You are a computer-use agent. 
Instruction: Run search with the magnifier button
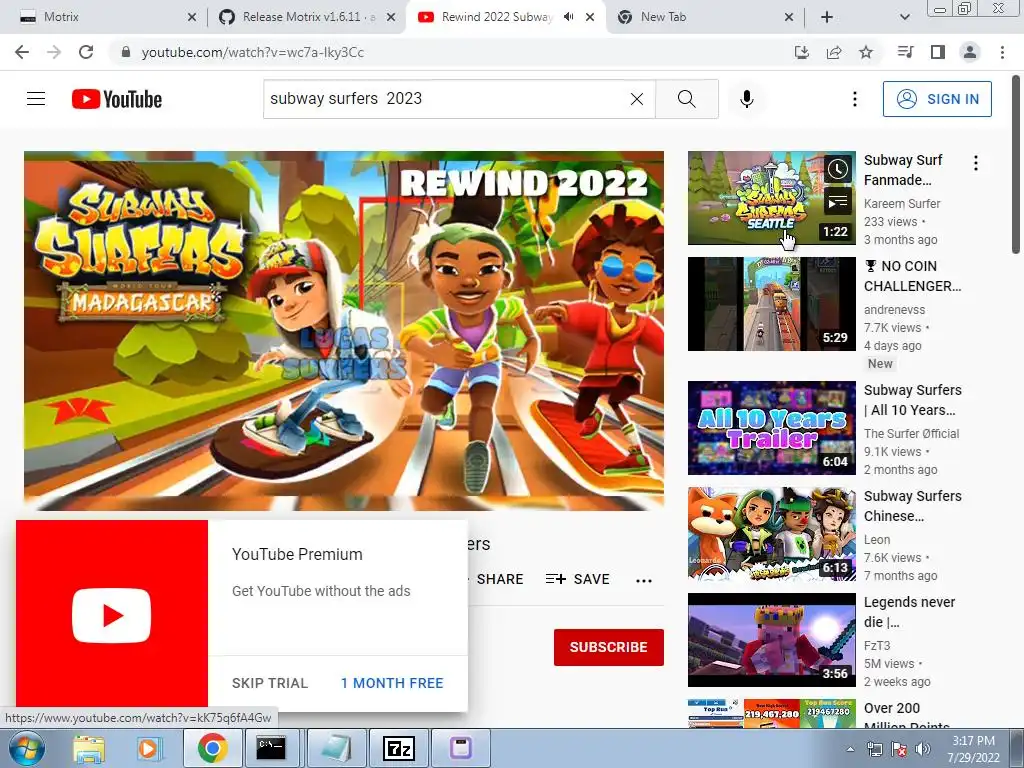tap(686, 99)
